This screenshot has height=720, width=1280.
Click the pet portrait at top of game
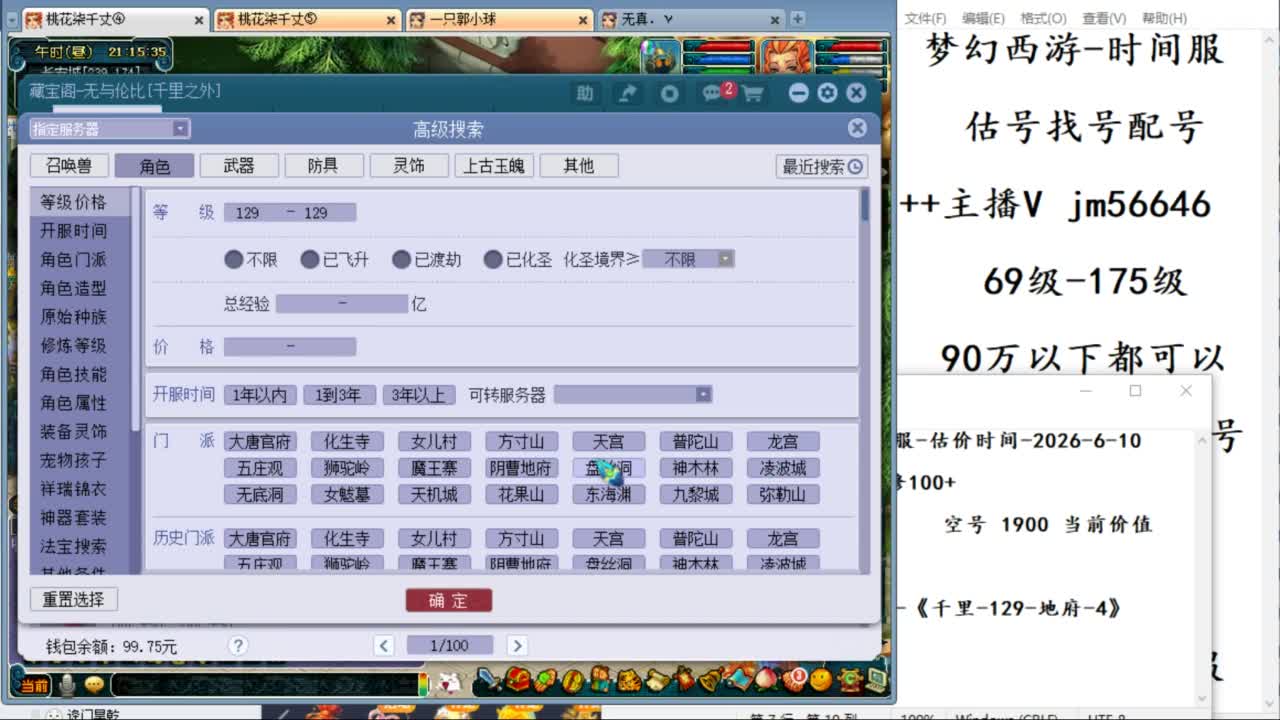(659, 57)
